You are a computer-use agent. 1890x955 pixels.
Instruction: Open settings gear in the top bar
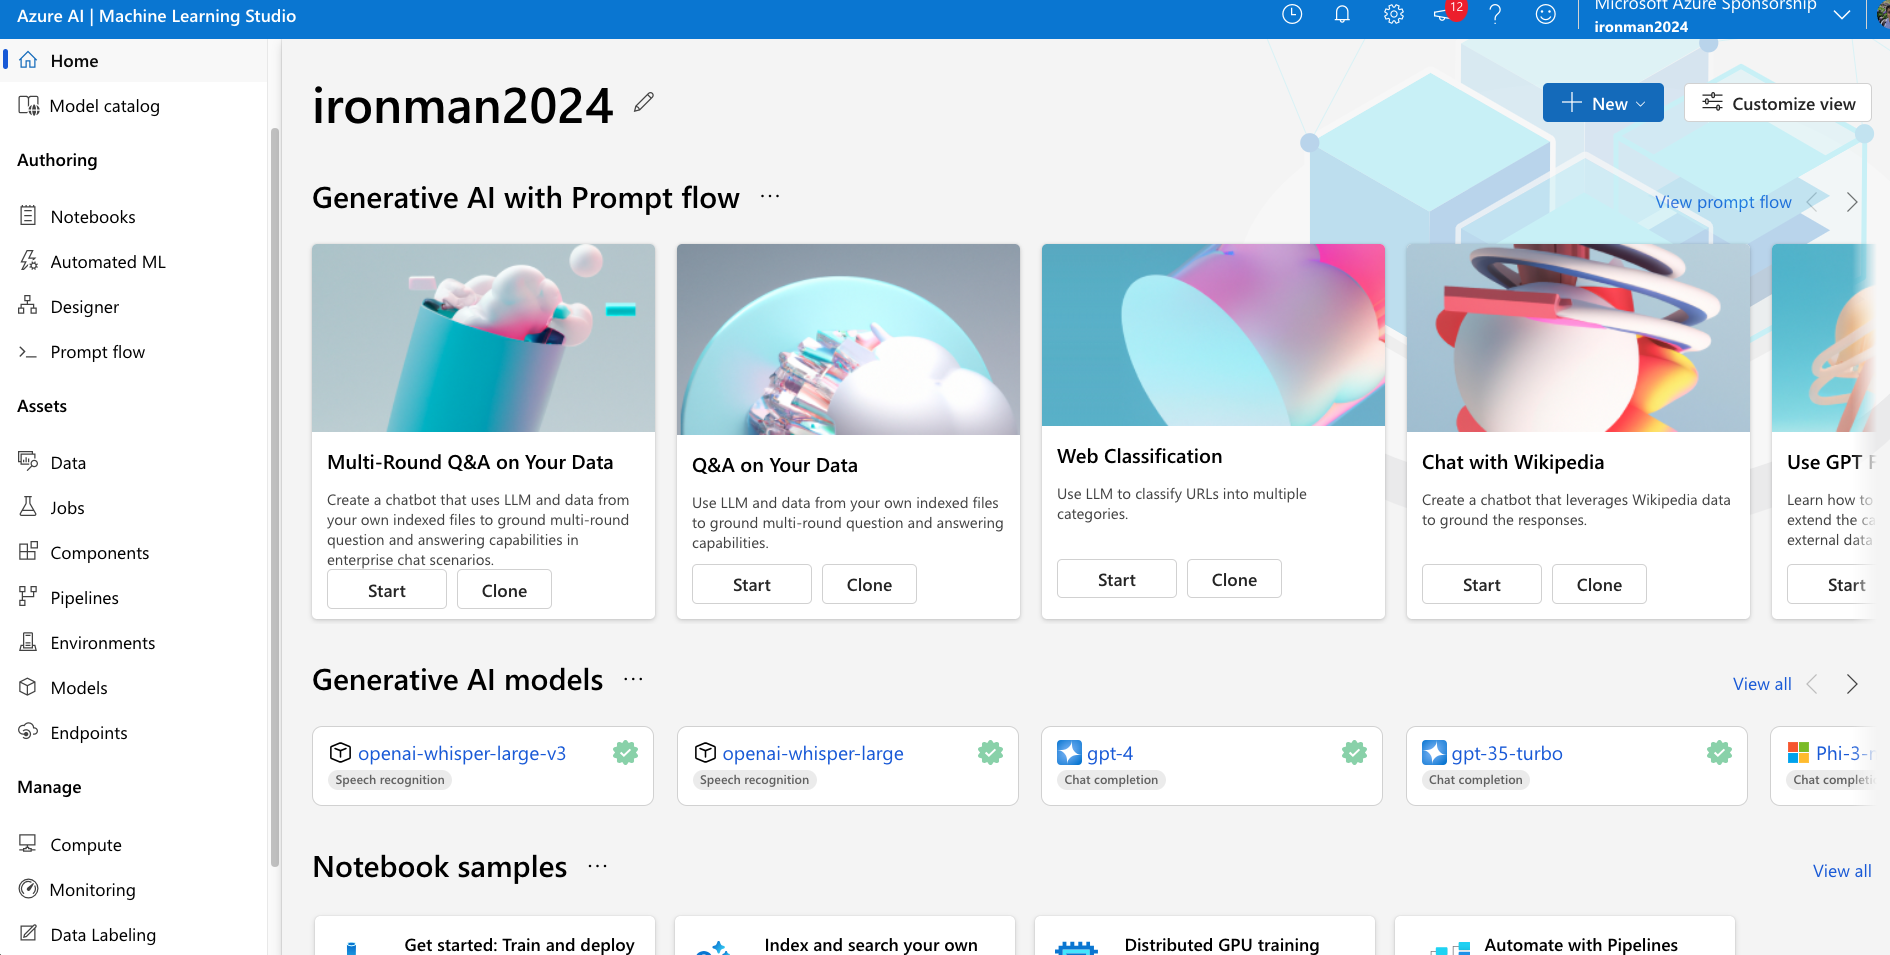tap(1394, 14)
